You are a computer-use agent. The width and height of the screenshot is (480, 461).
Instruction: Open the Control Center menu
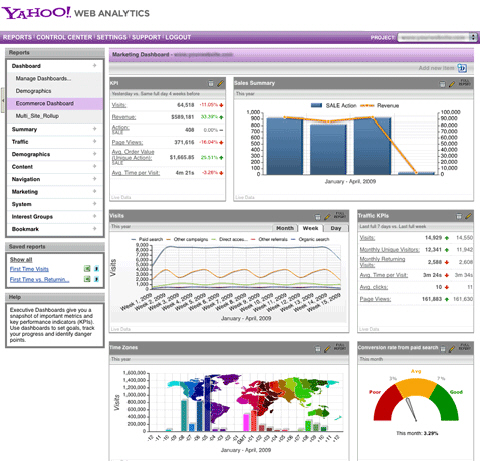64,37
